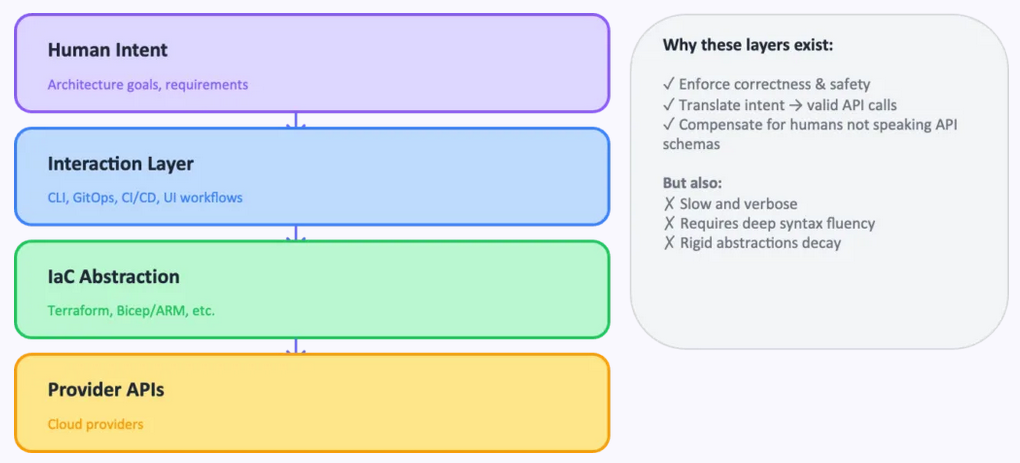Click the checkmark before Translate intent line

[669, 105]
